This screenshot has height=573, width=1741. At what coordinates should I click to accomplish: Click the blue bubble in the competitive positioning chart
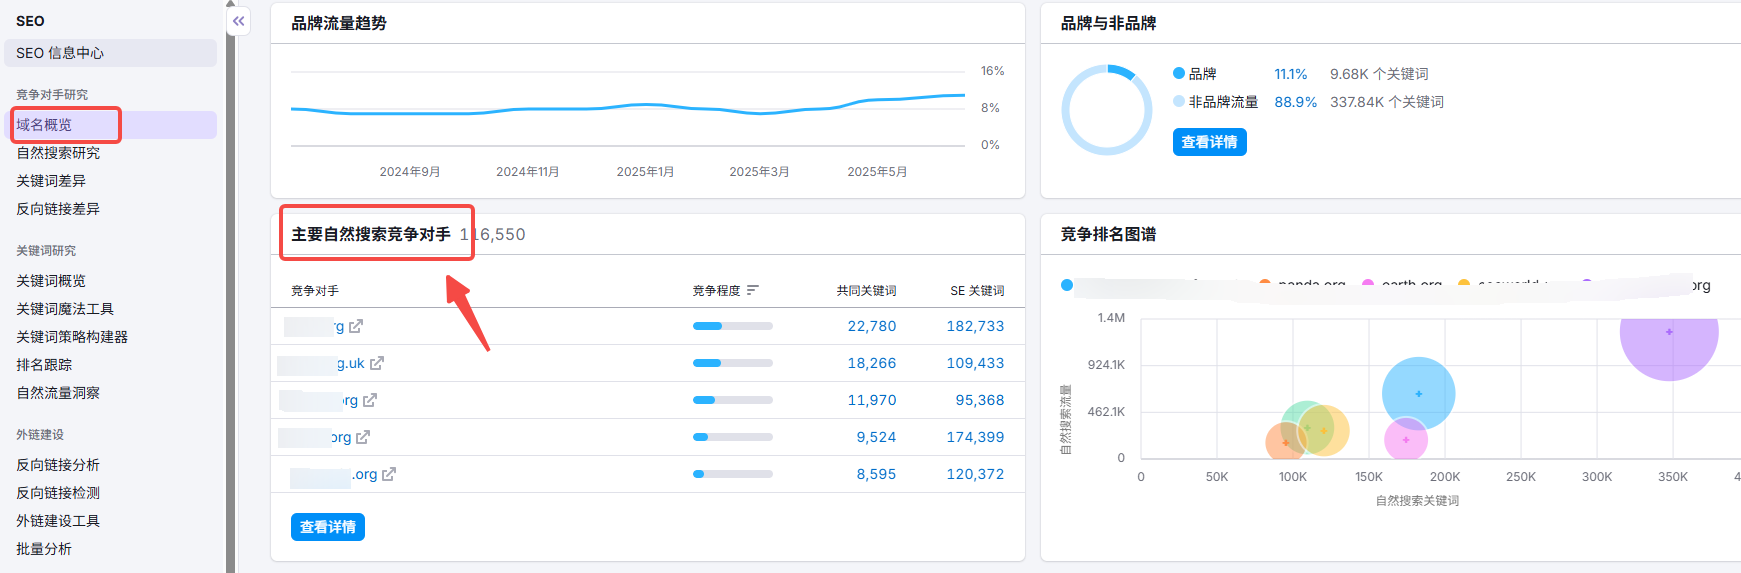click(1418, 393)
